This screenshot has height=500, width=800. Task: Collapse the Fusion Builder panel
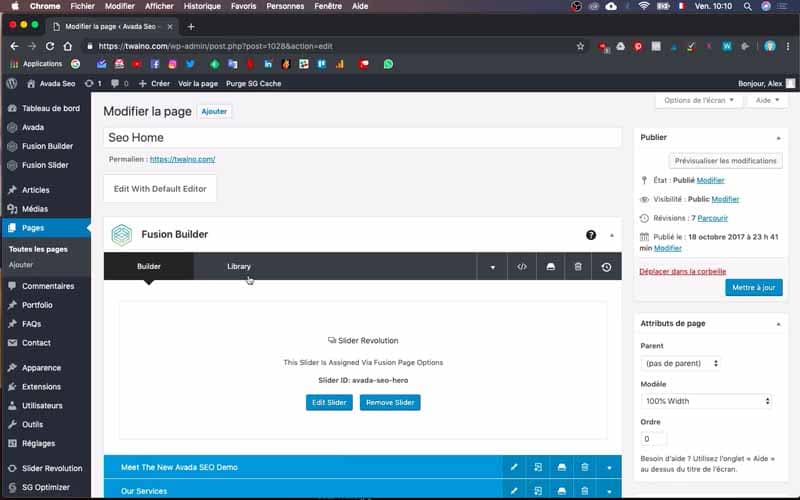612,235
